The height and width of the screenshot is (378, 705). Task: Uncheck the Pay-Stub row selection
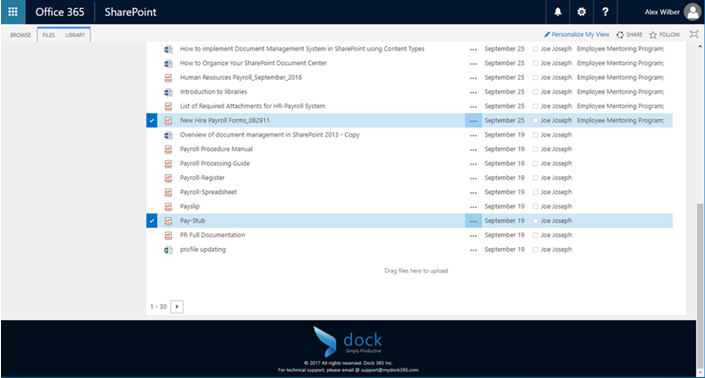tap(152, 221)
